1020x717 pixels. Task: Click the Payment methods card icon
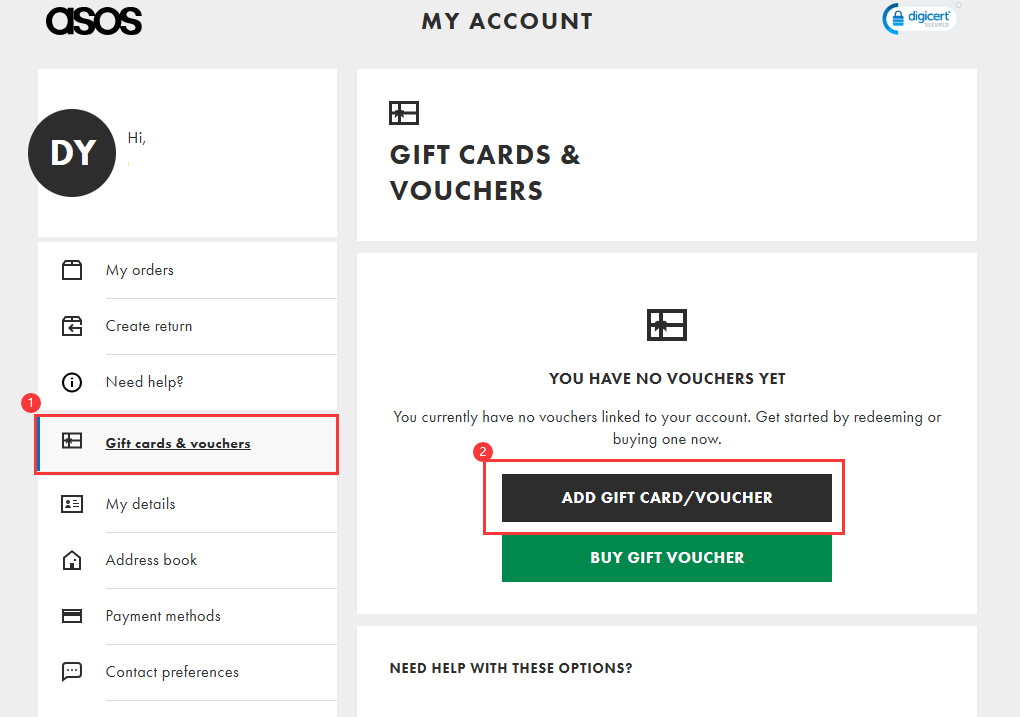coord(72,616)
